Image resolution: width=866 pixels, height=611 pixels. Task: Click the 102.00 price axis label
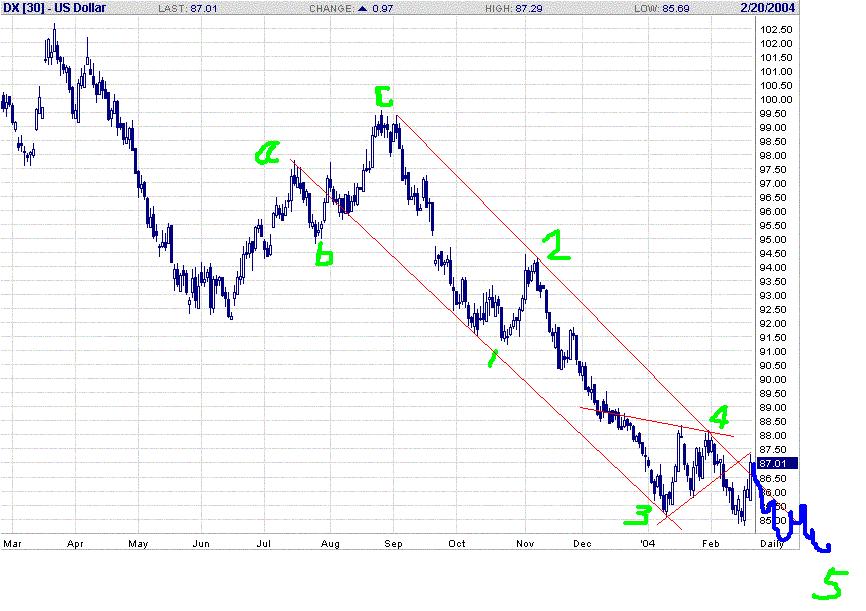(776, 43)
